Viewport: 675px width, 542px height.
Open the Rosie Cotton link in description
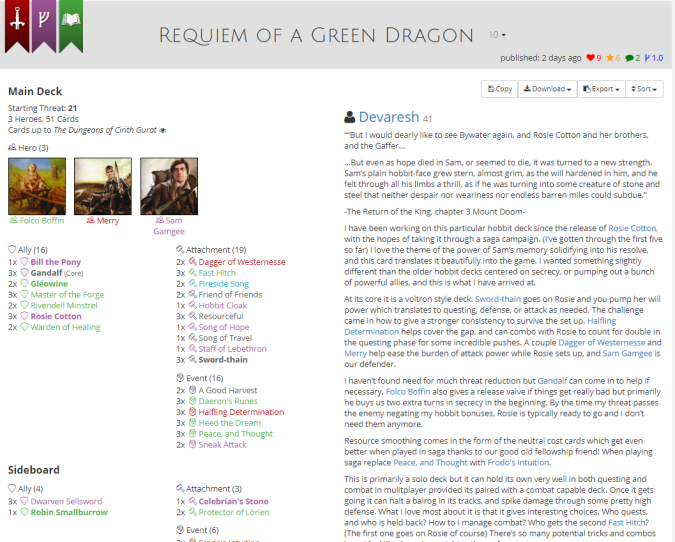click(x=632, y=228)
